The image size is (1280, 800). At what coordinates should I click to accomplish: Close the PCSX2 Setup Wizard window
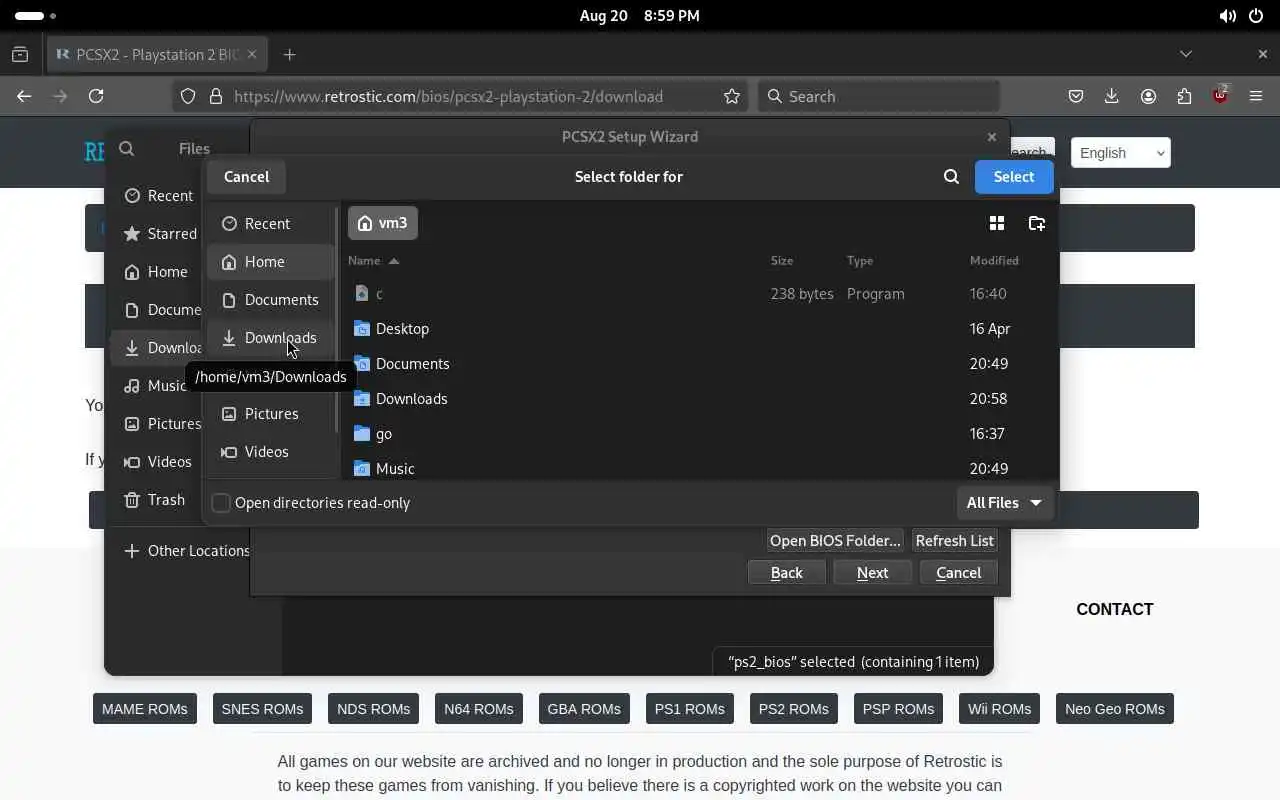point(991,137)
